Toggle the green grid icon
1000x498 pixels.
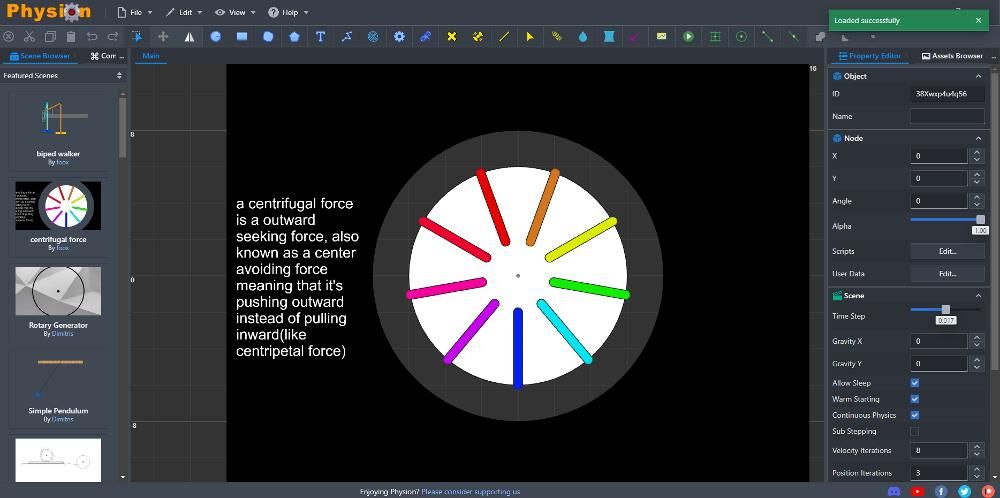(x=715, y=36)
